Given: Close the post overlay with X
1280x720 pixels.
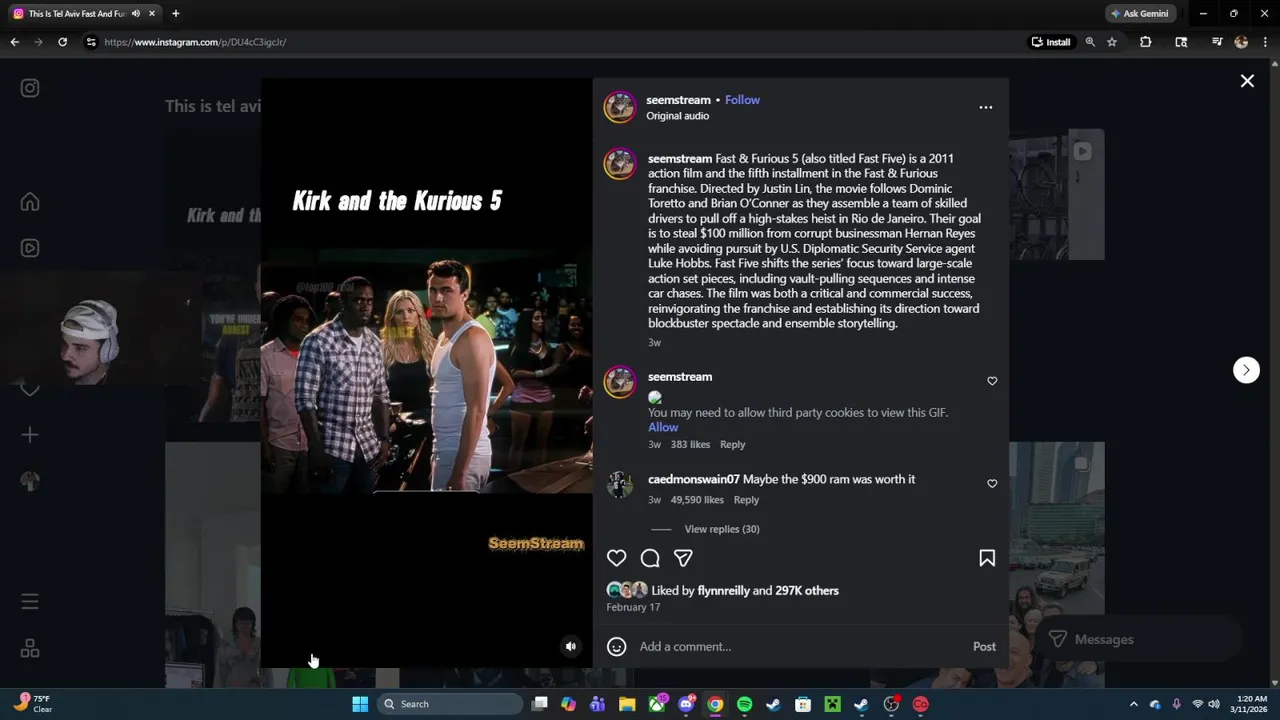Looking at the screenshot, I should (1247, 81).
